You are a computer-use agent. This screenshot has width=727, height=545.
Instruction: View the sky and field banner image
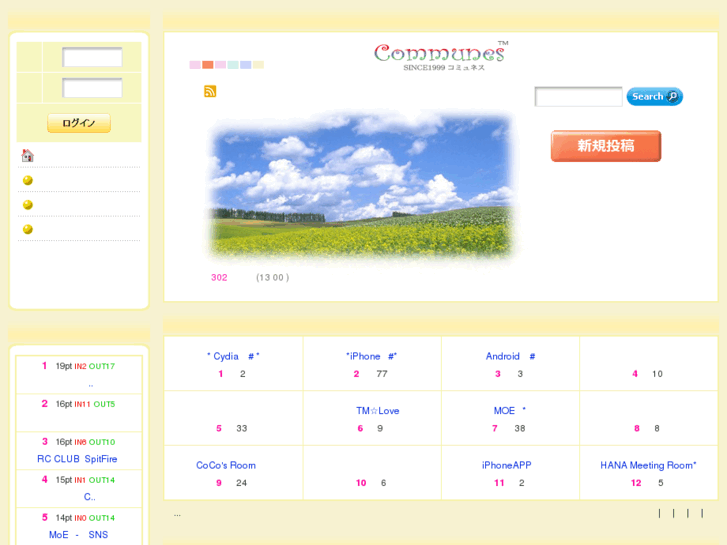pos(362,188)
